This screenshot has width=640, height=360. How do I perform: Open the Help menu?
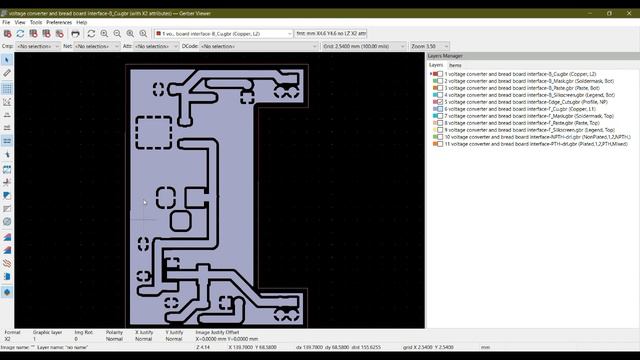click(82, 22)
